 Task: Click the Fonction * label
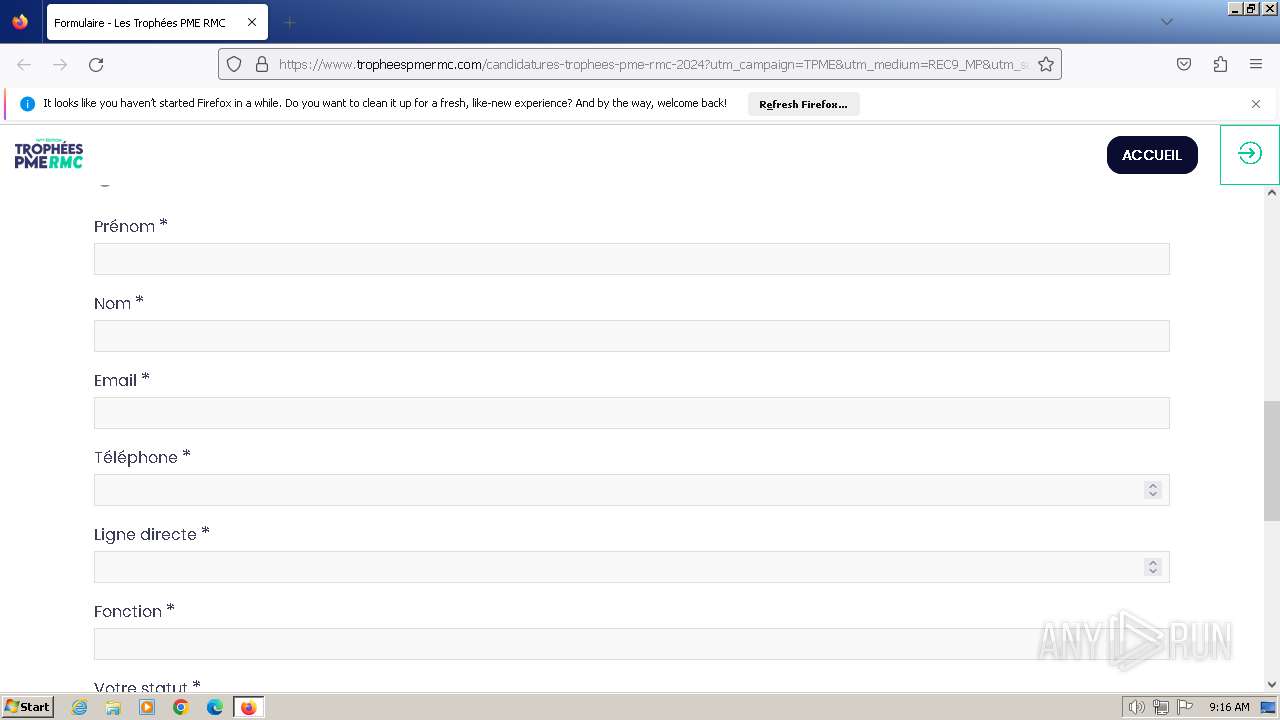point(134,611)
